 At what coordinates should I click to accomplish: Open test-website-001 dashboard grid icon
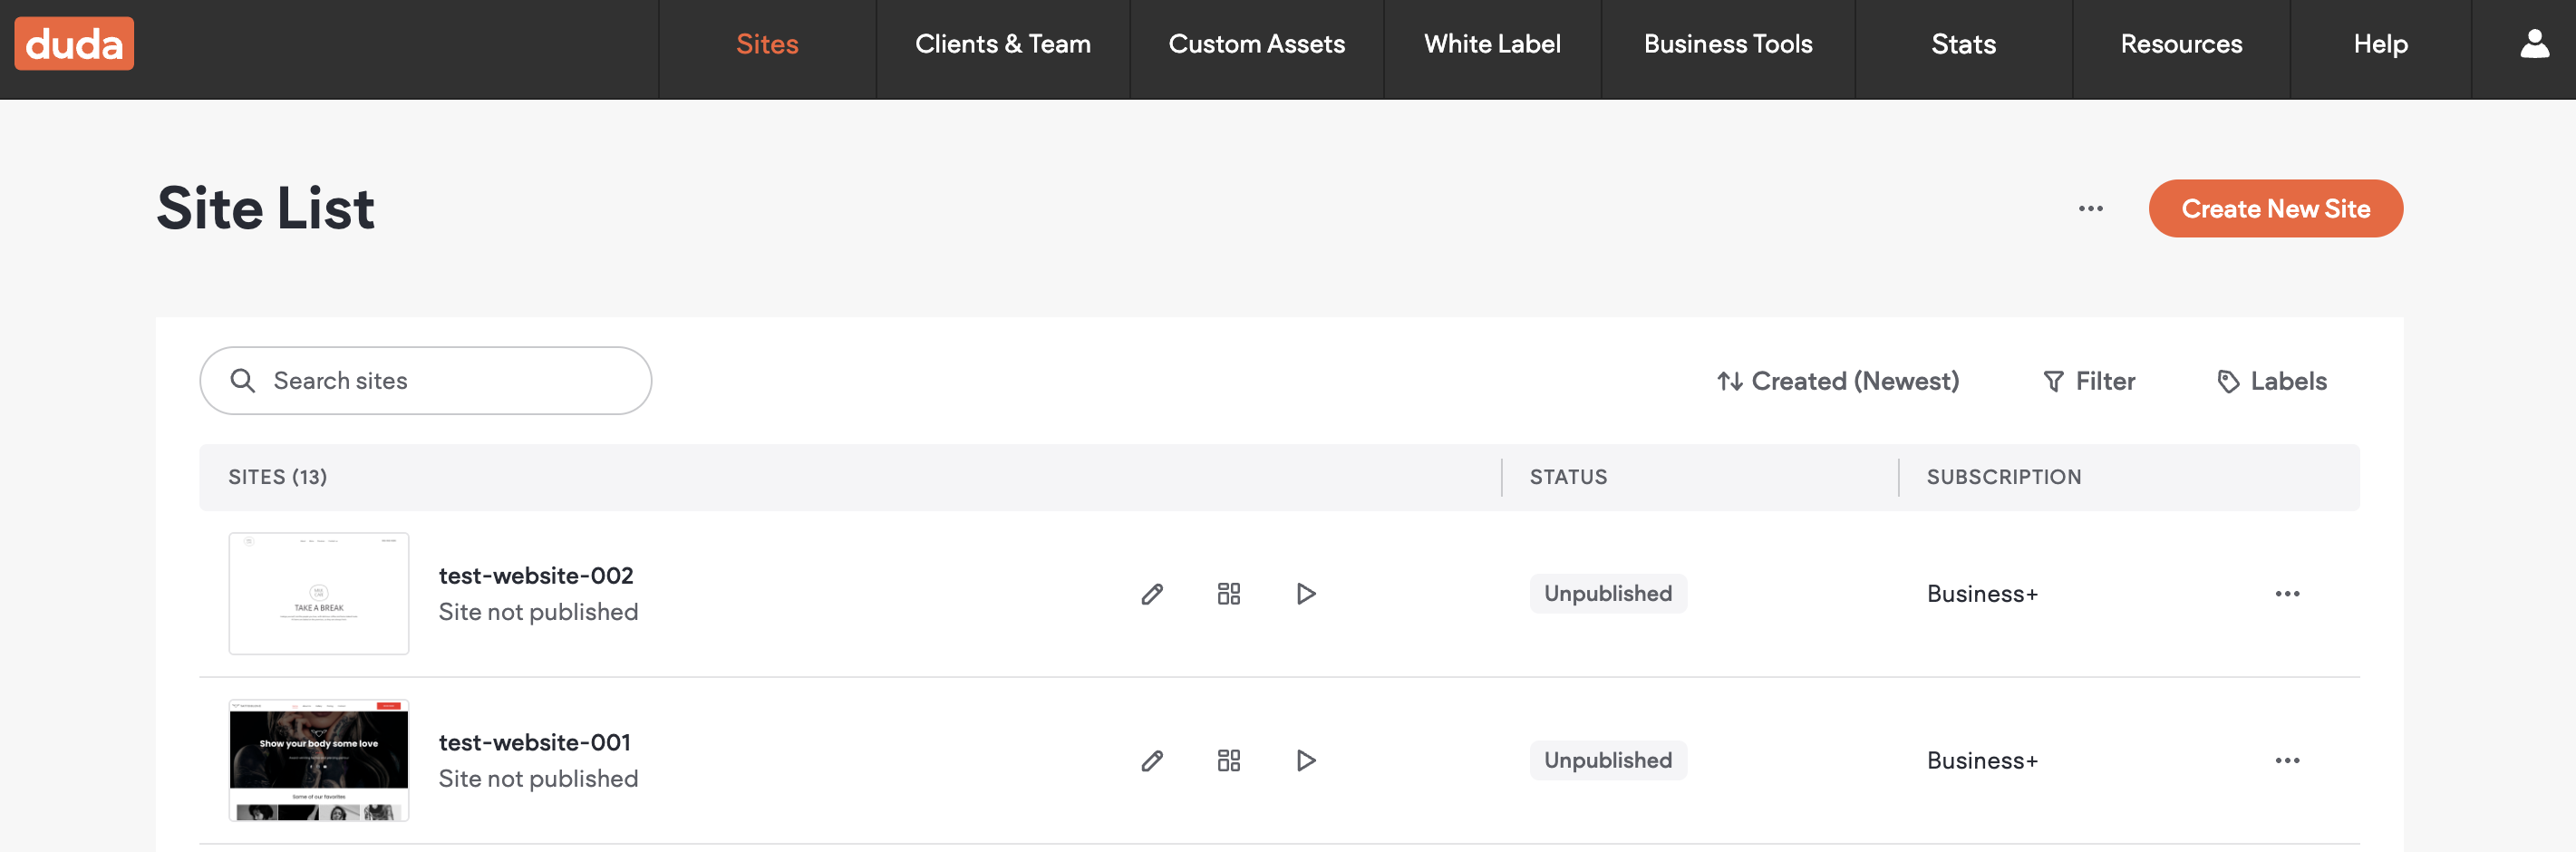(1228, 761)
